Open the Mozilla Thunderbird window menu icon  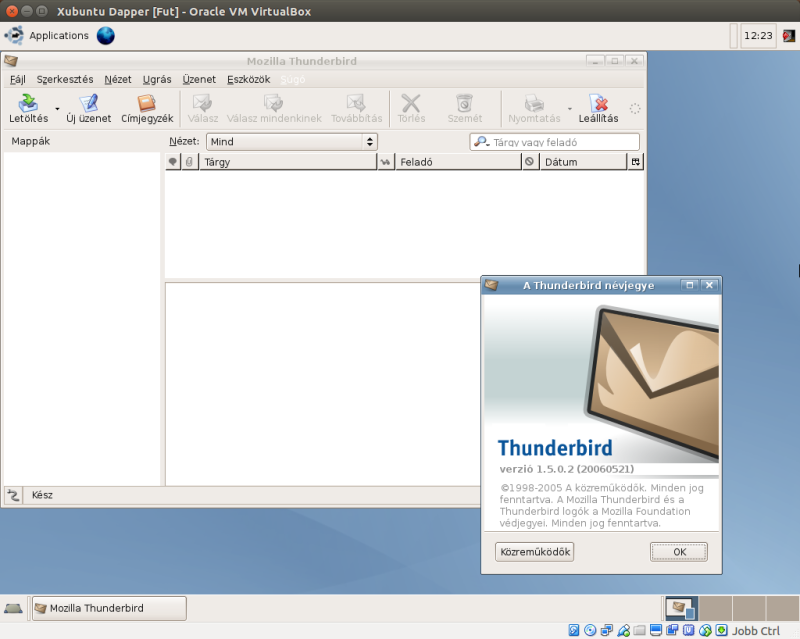(x=11, y=61)
